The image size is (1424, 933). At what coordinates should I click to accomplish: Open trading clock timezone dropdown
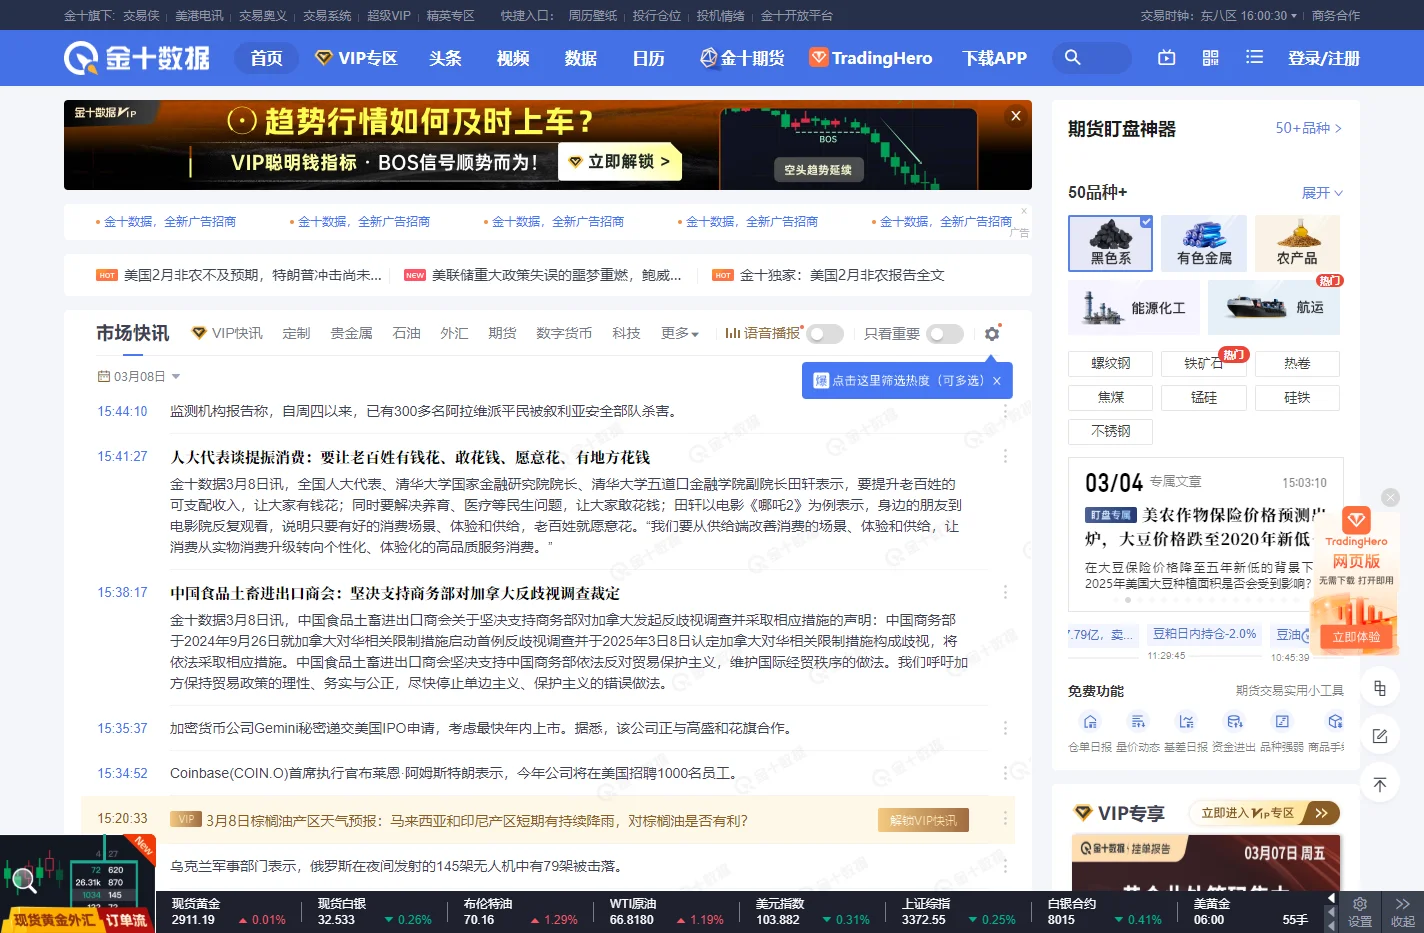point(1248,16)
